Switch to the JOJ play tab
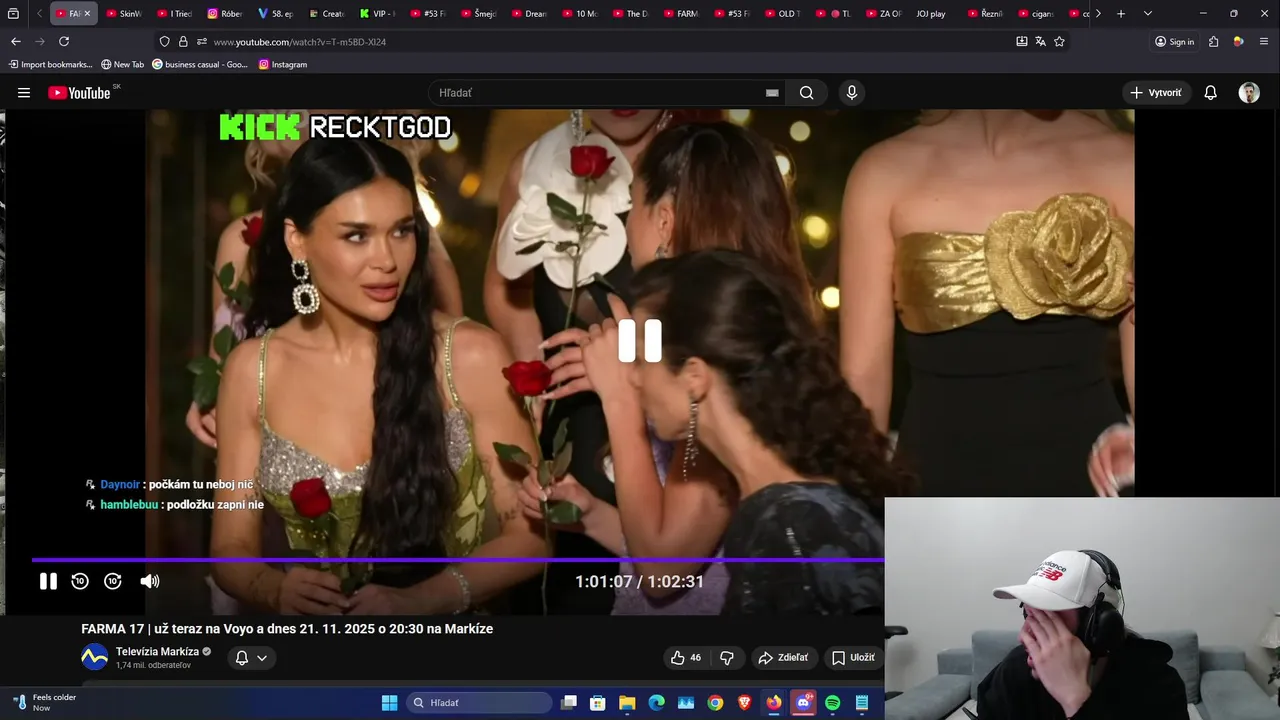Image resolution: width=1280 pixels, height=720 pixels. pyautogui.click(x=931, y=14)
